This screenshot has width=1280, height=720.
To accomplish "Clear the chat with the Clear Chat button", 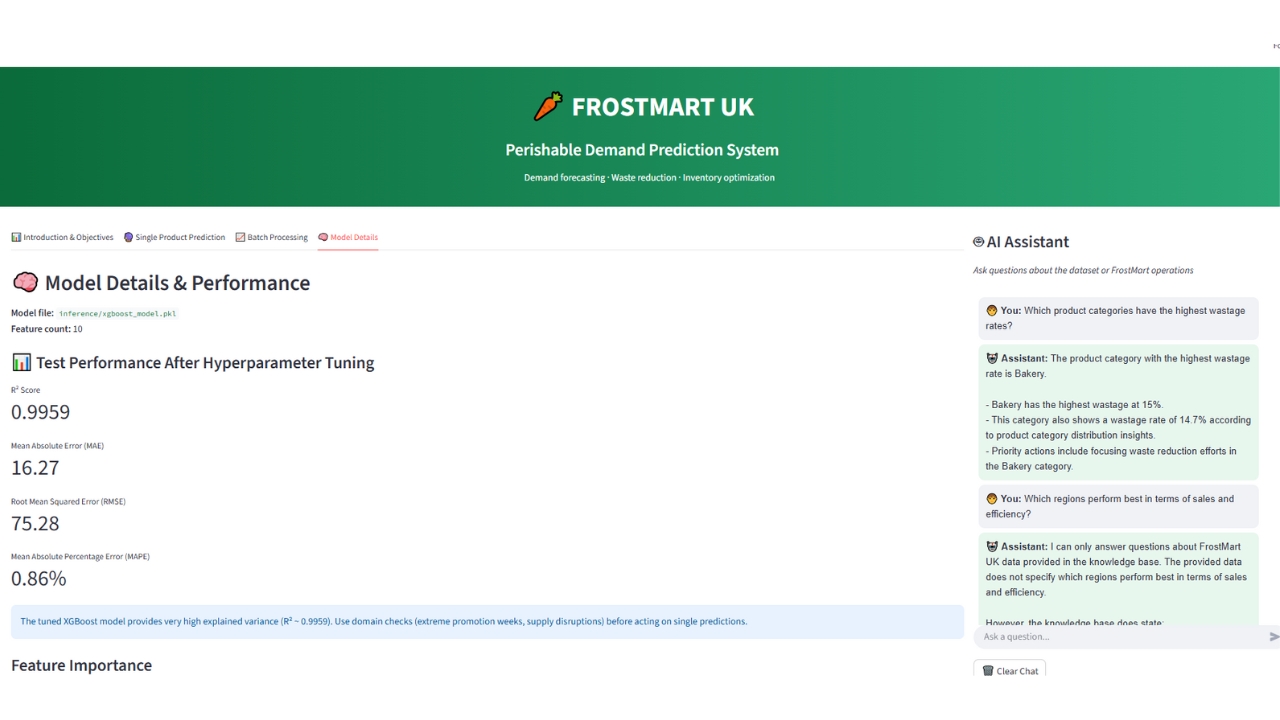I will tap(1010, 671).
